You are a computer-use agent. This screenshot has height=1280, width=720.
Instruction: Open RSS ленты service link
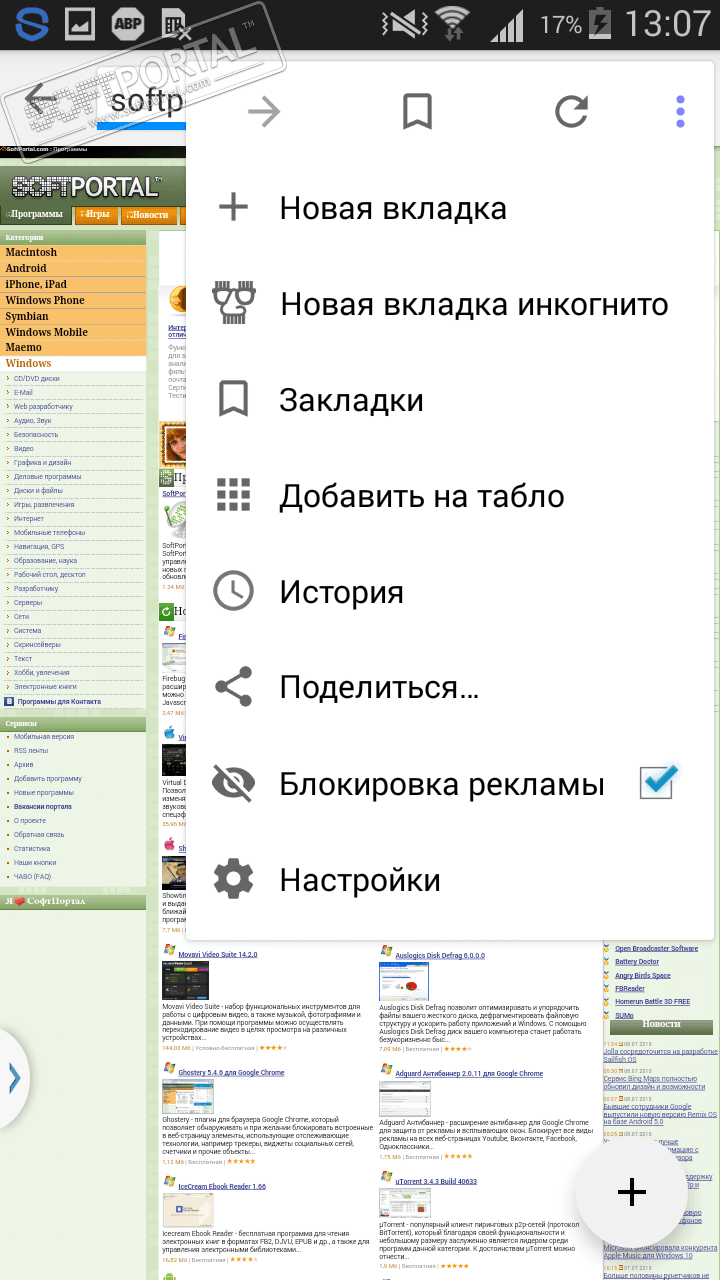click(x=31, y=751)
